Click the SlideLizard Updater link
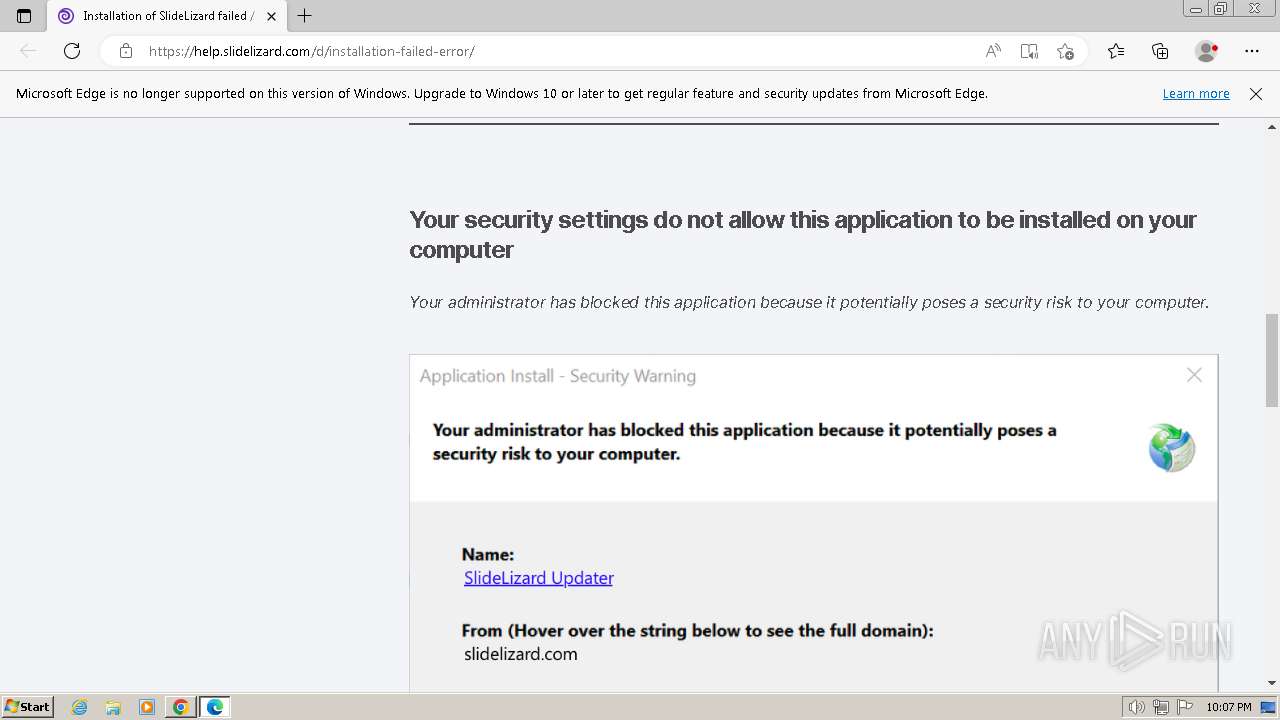Viewport: 1280px width, 720px height. (x=538, y=578)
